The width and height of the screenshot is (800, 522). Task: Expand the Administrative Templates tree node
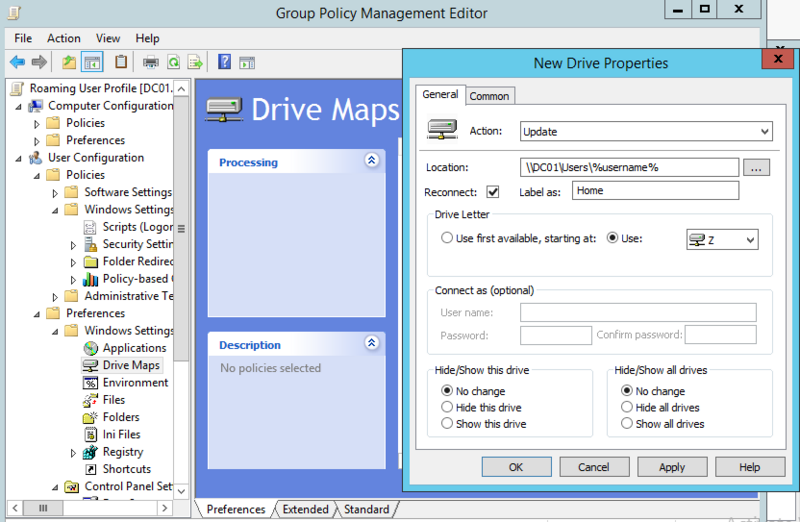pyautogui.click(x=55, y=297)
